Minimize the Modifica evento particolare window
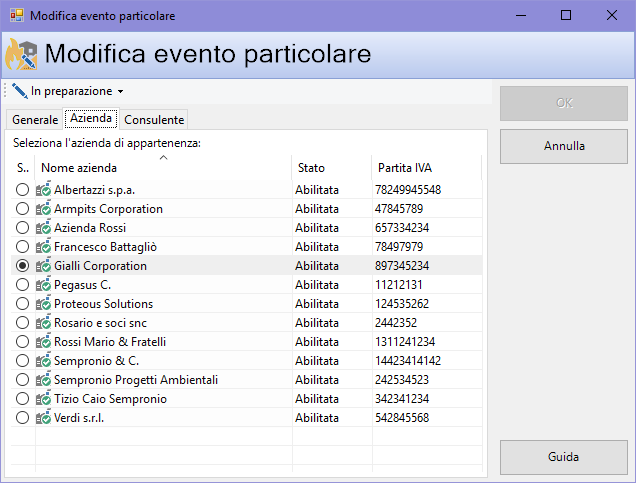Screen dimensions: 636x483 pyautogui.click(x=521, y=15)
